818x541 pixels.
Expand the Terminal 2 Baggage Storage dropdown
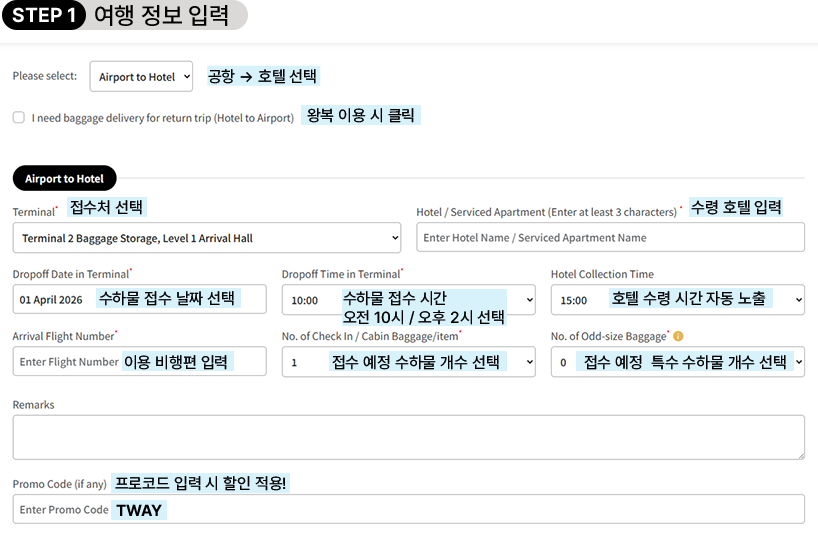(207, 238)
